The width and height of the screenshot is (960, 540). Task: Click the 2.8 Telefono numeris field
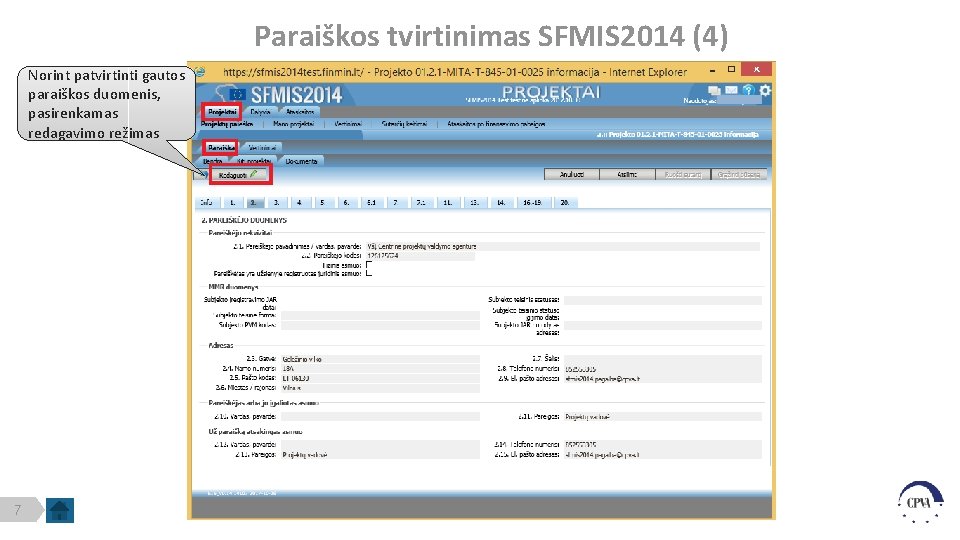662,369
